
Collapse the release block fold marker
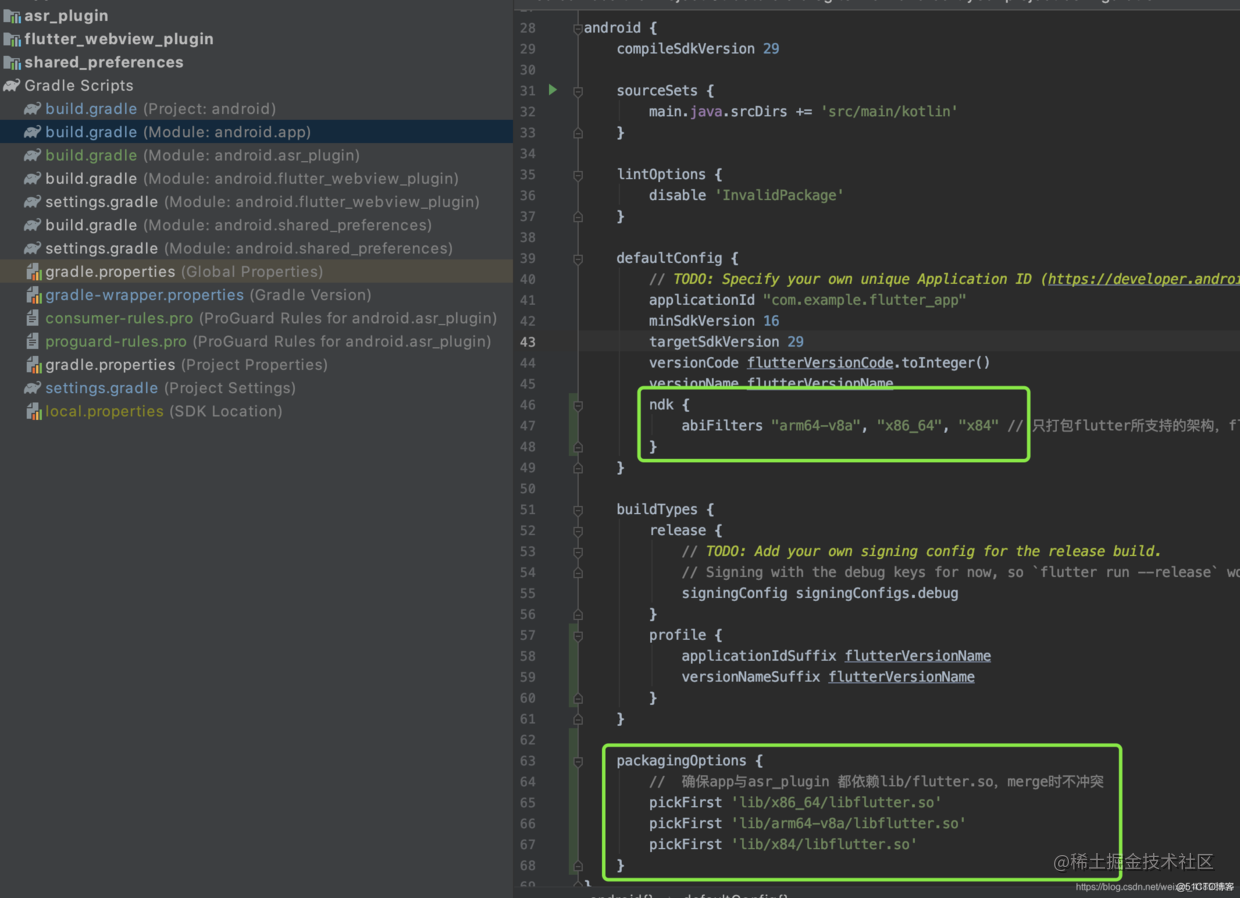577,530
